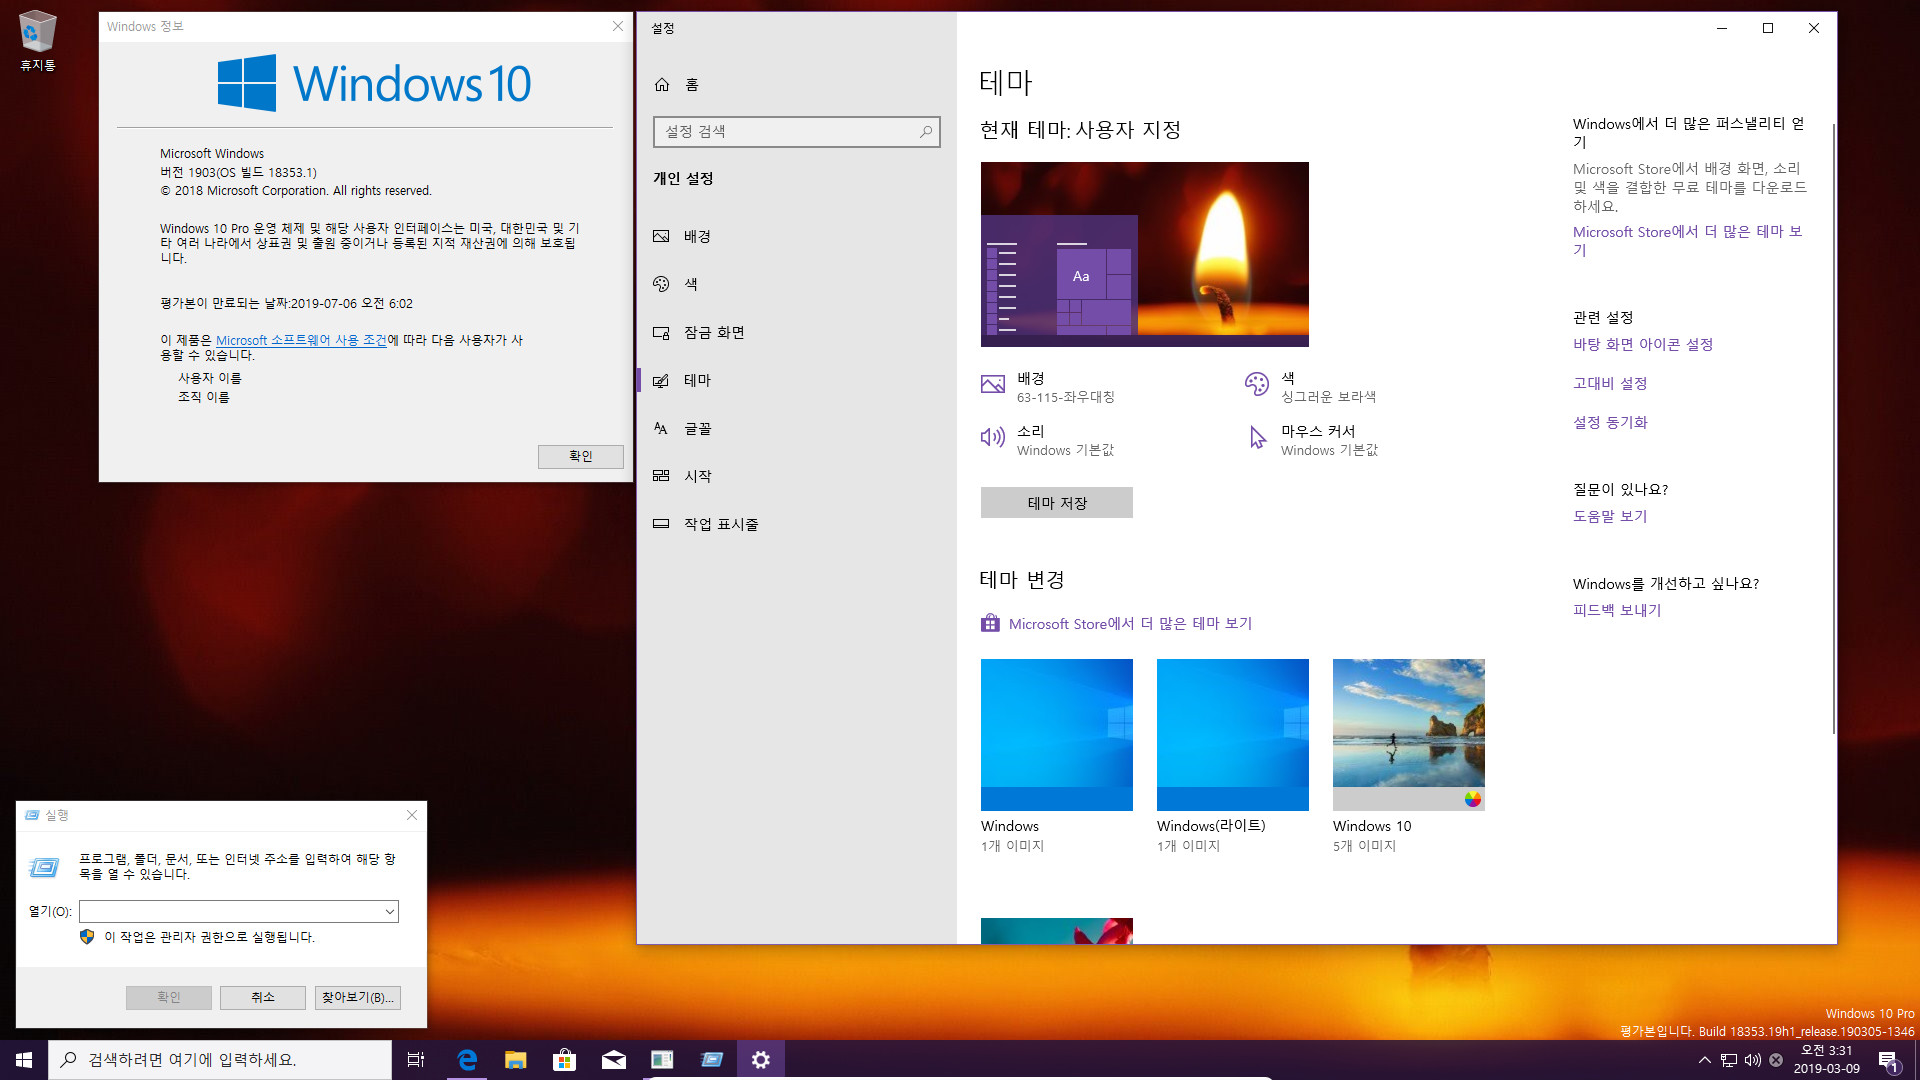Viewport: 1920px width, 1080px height.
Task: Select the Windows (light) theme thumbnail
Action: click(1233, 735)
